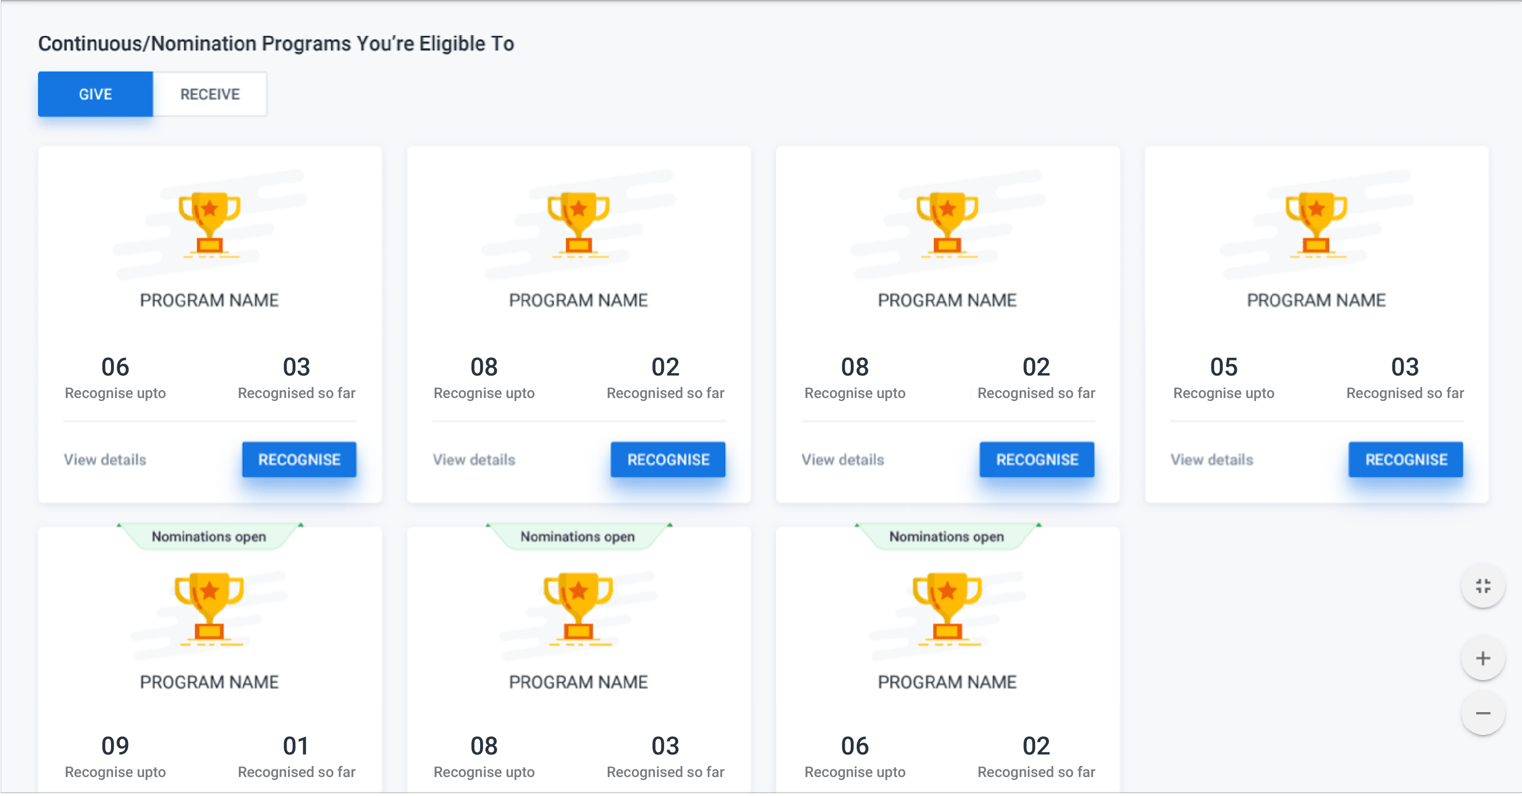Click RECOGNISE on the first program card
The width and height of the screenshot is (1522, 796).
coord(299,459)
